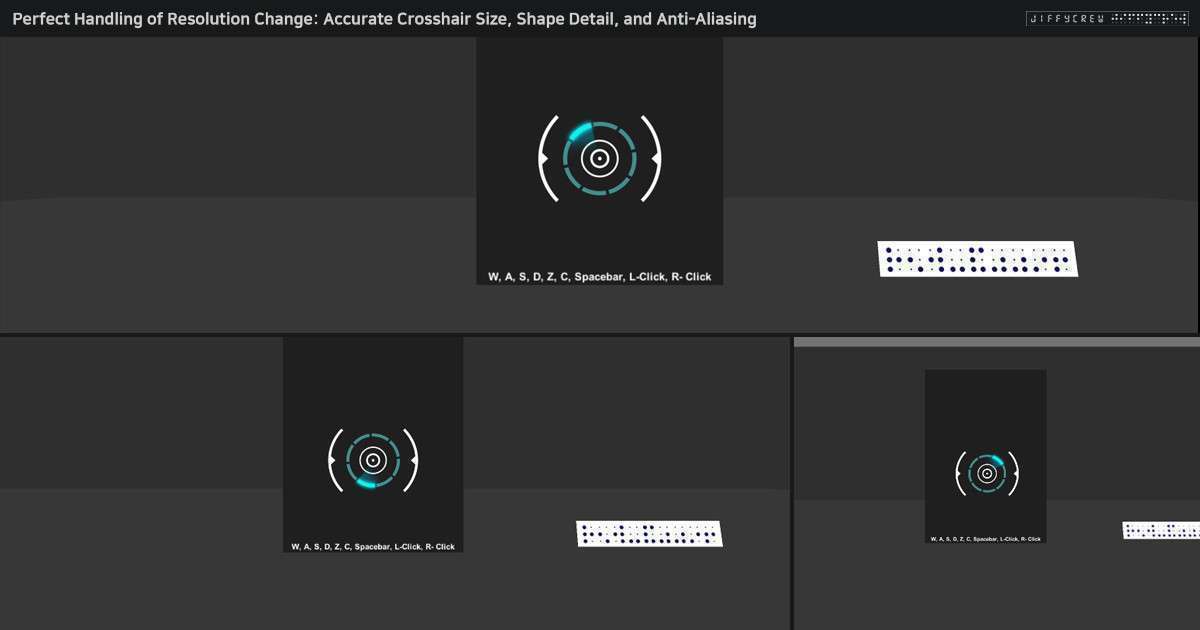Click the dotted key indicator strip in the medium preview
The height and width of the screenshot is (630, 1200).
650,534
